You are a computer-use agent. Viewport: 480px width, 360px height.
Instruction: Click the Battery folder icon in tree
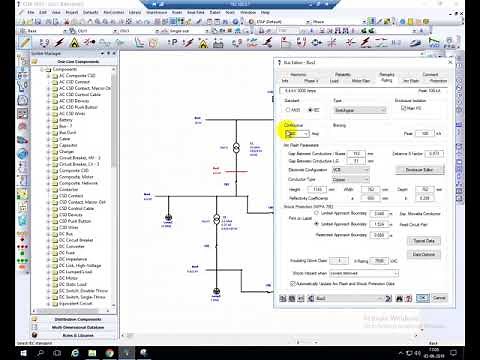(x=55, y=120)
